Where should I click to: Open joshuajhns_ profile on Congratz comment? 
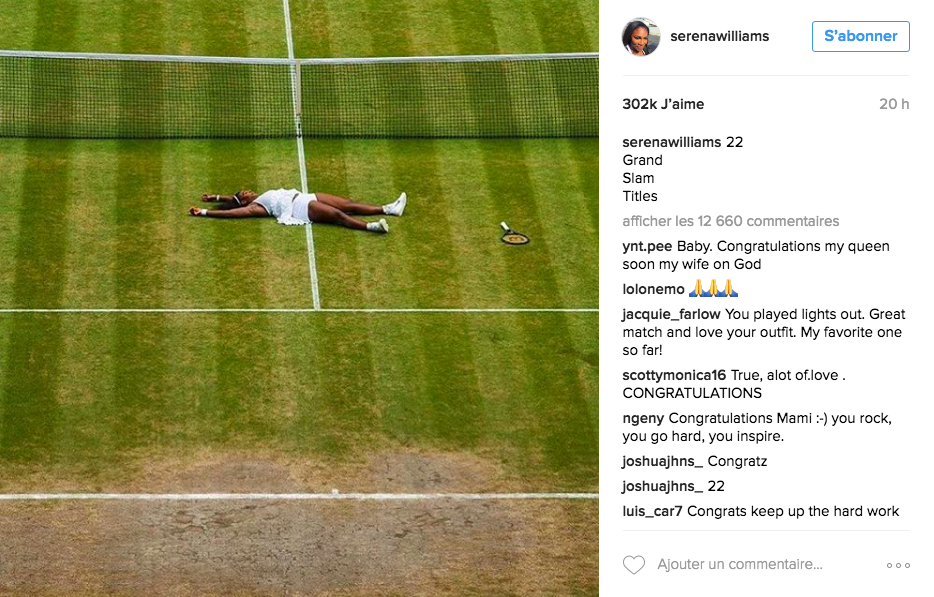tap(662, 462)
